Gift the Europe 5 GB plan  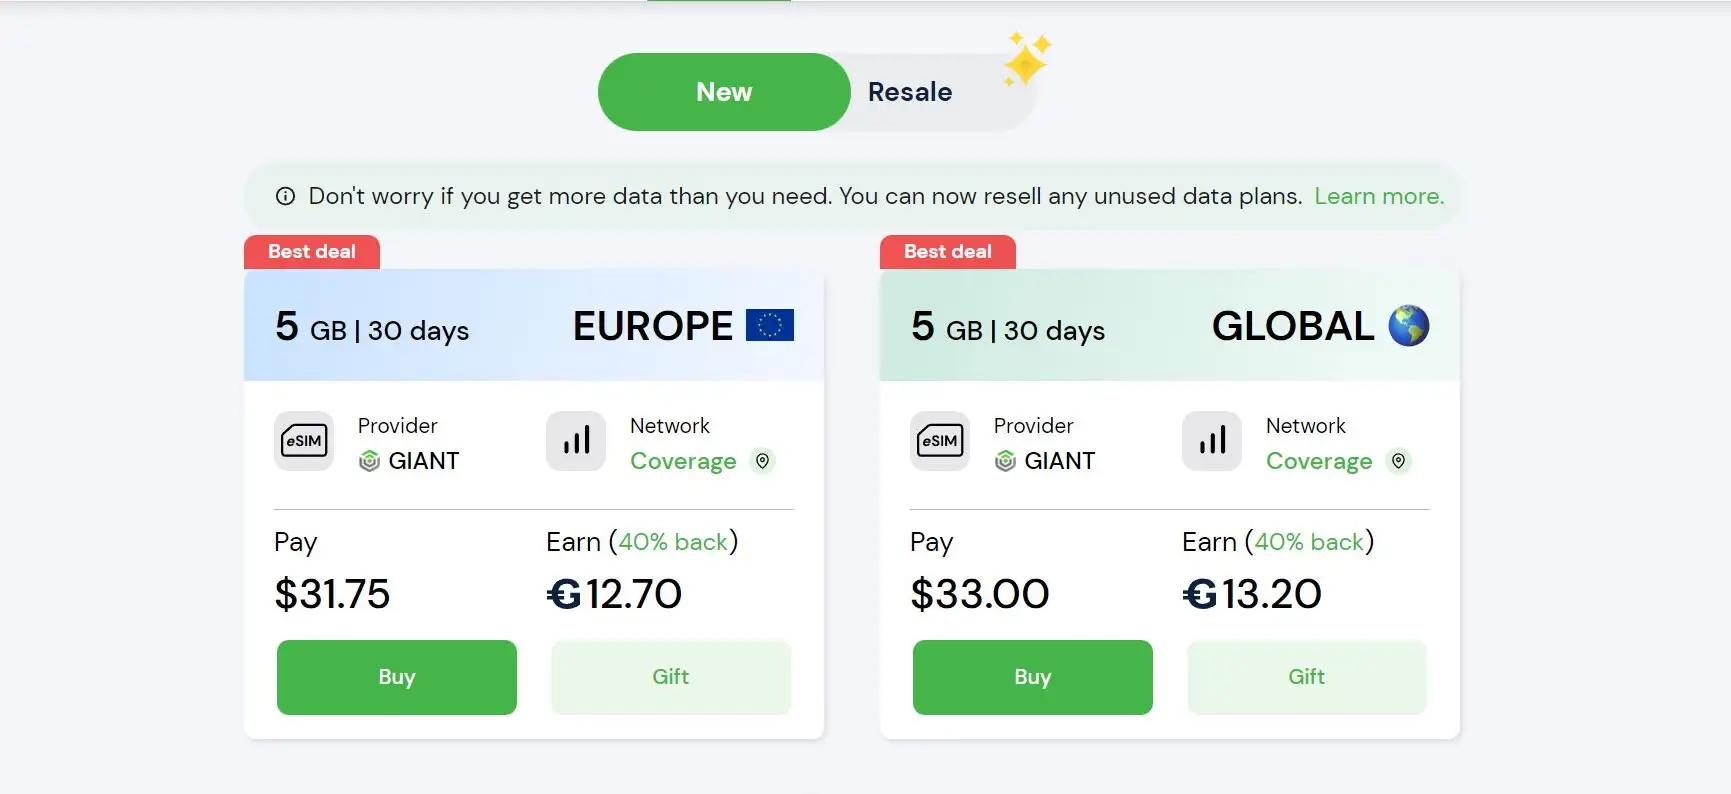point(671,677)
